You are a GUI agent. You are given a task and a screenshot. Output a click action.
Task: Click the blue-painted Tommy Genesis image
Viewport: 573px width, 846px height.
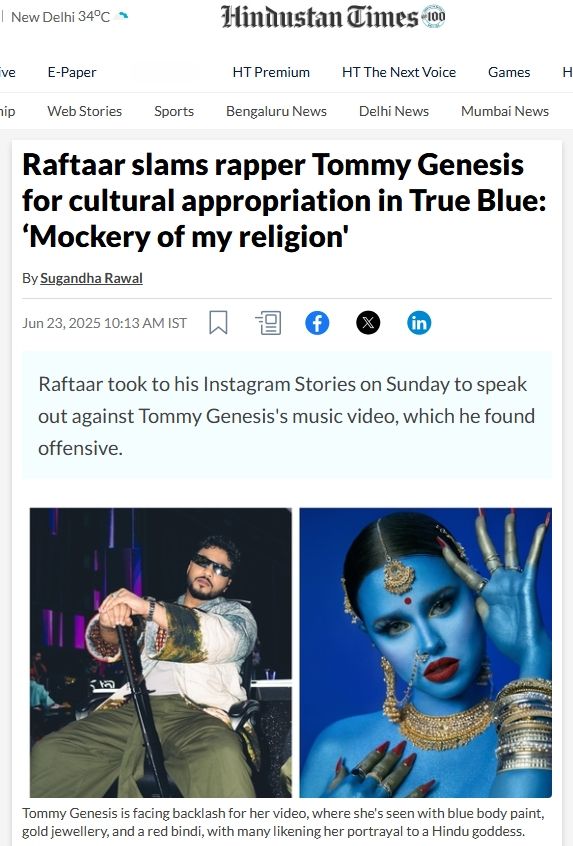click(426, 652)
